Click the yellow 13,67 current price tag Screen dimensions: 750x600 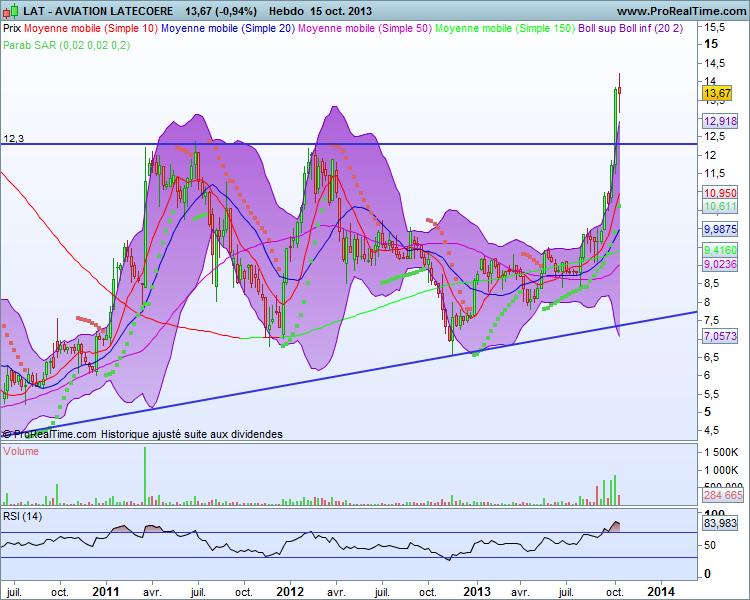[x=717, y=93]
